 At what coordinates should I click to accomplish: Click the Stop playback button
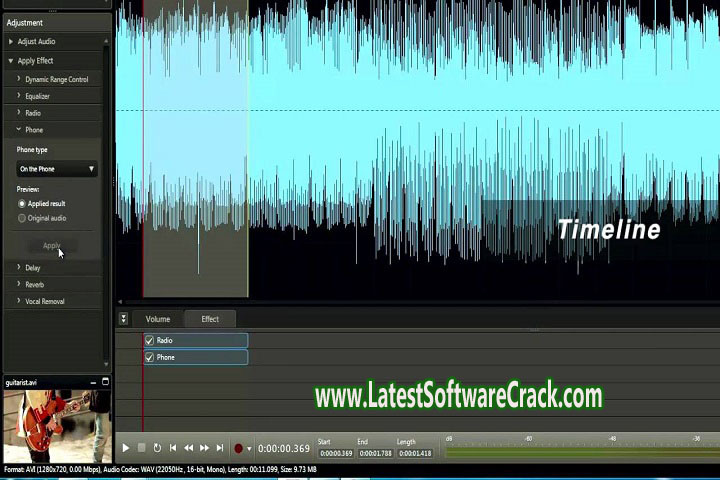[141, 447]
